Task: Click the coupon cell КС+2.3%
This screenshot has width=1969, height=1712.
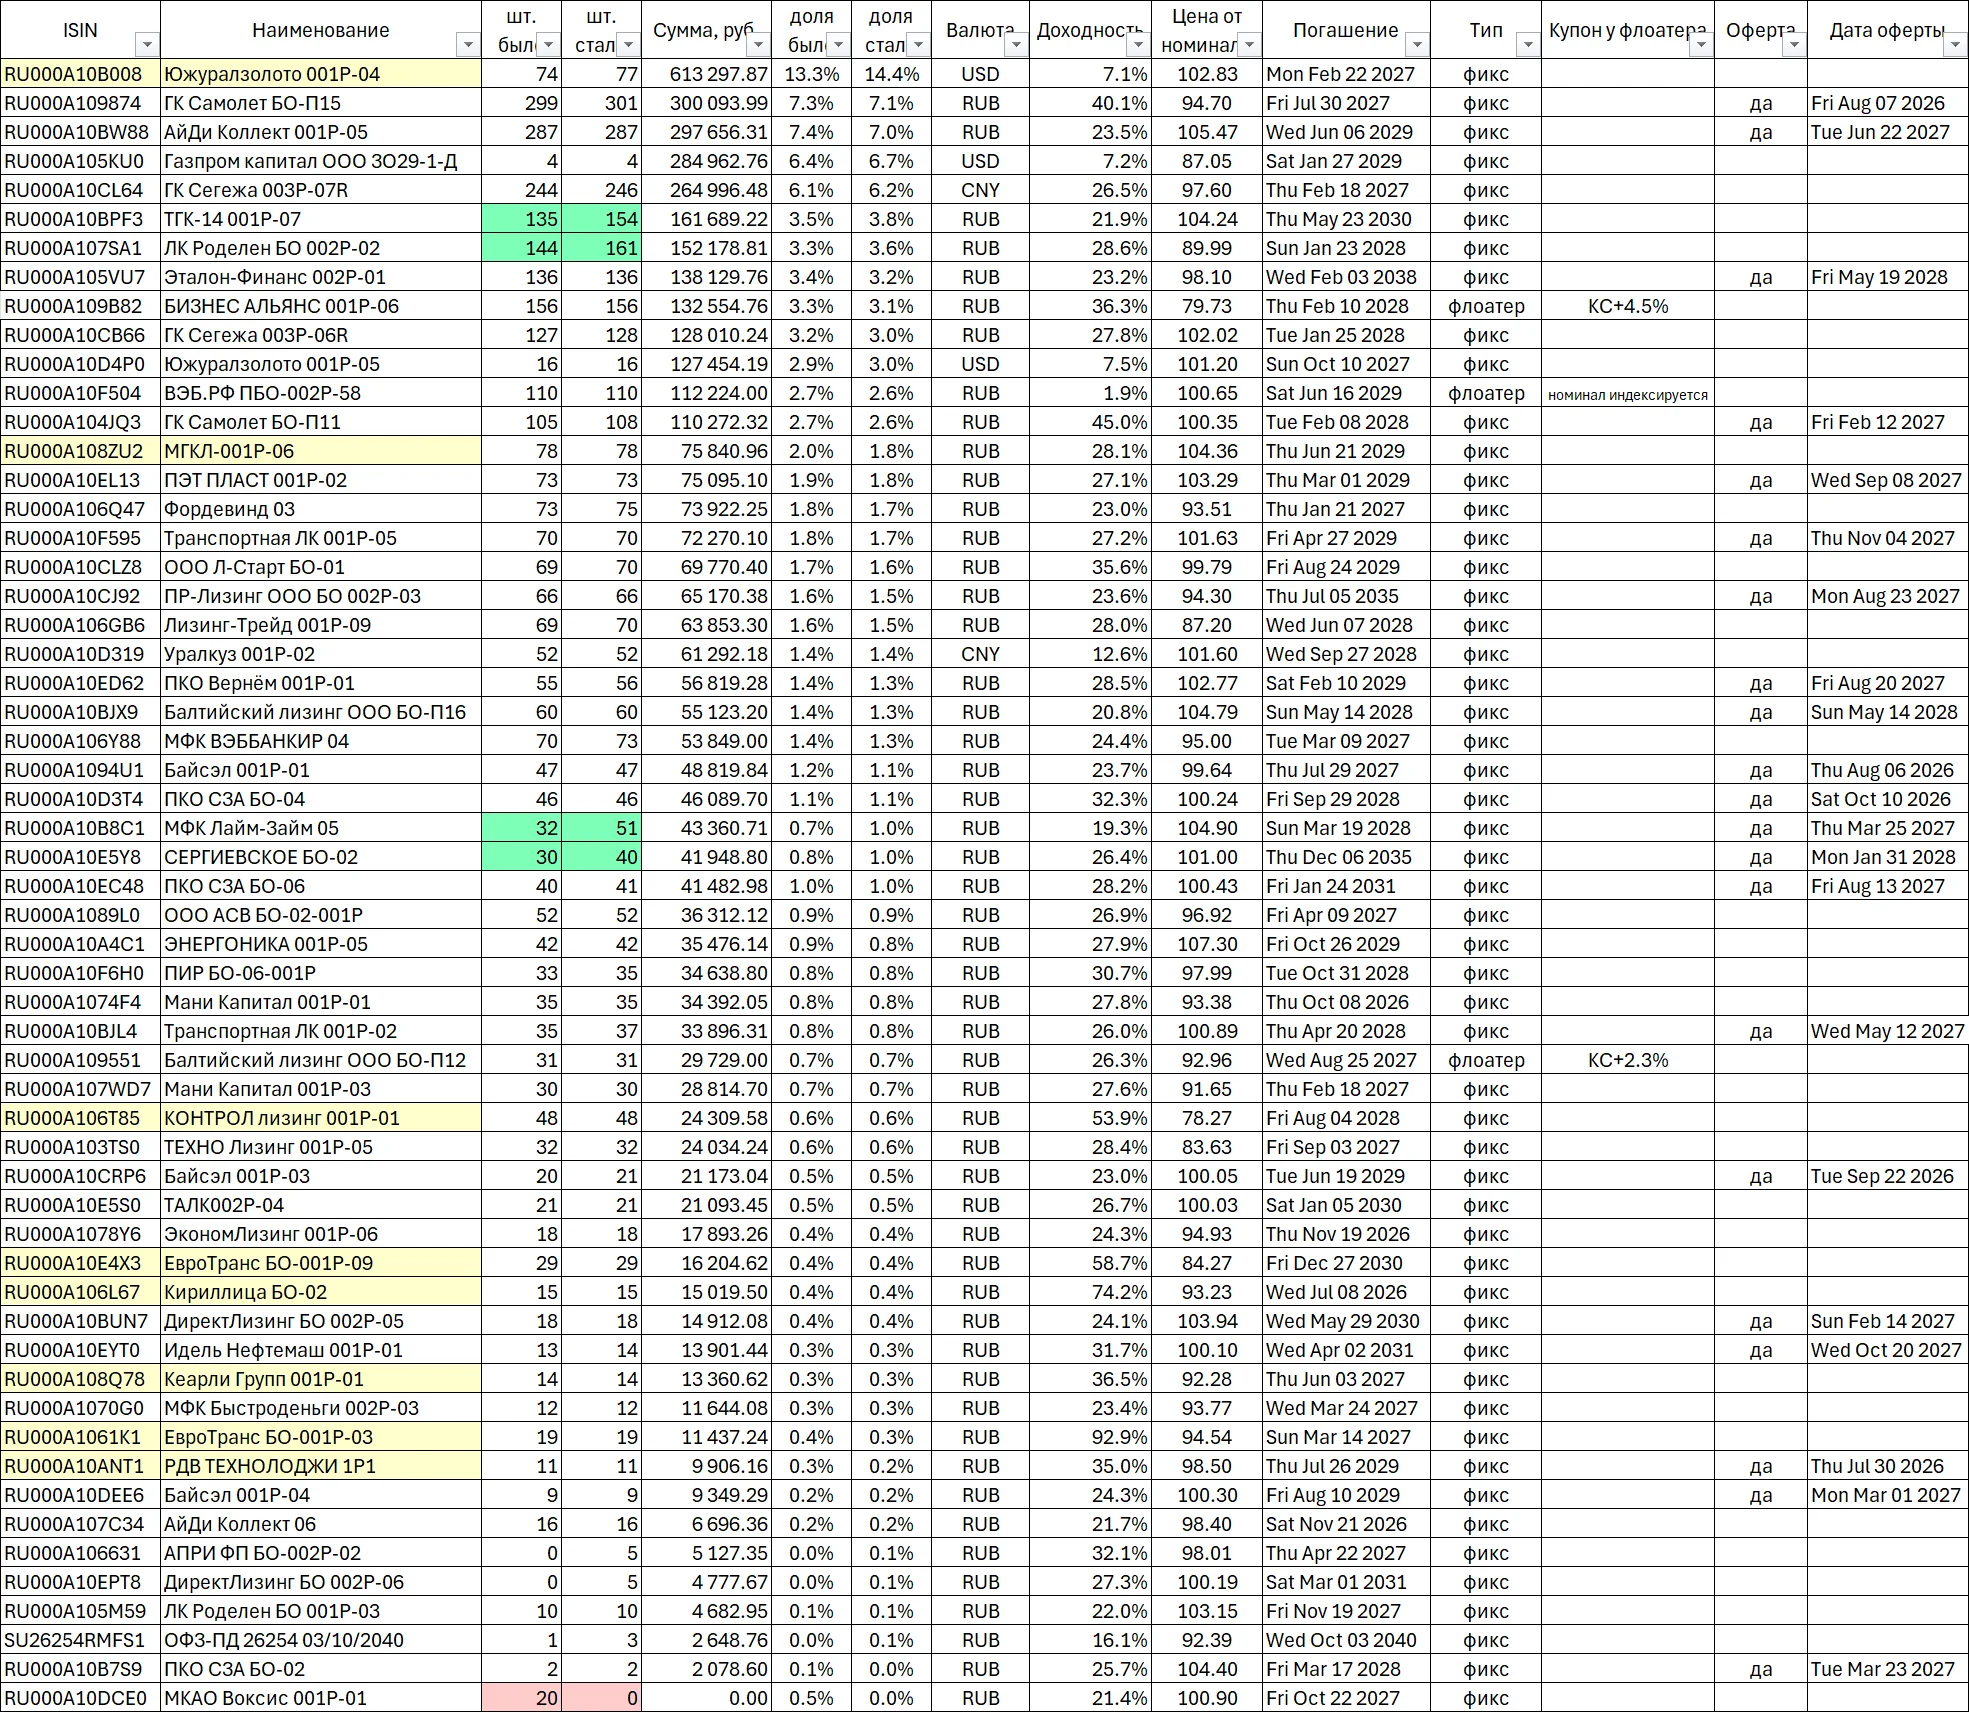Action: point(1628,1060)
